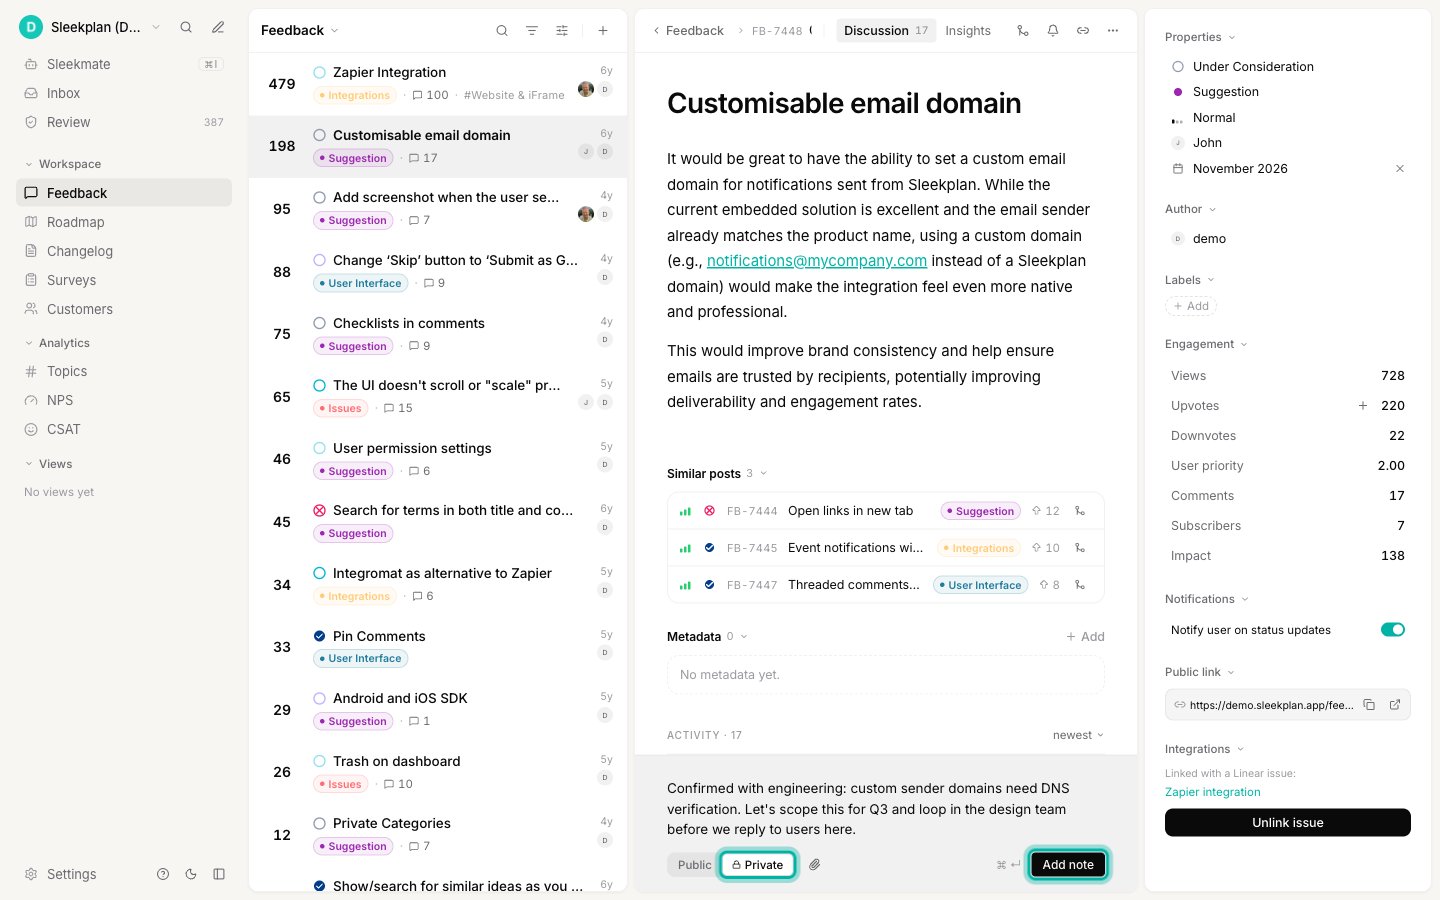Viewport: 1440px width, 900px height.
Task: Open the three-dot more options menu
Action: [1113, 31]
